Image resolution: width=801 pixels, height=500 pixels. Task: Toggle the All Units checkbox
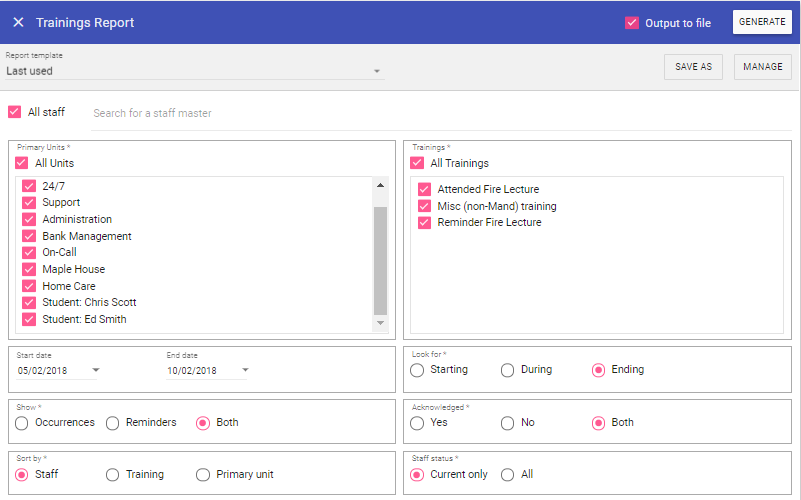[22, 163]
